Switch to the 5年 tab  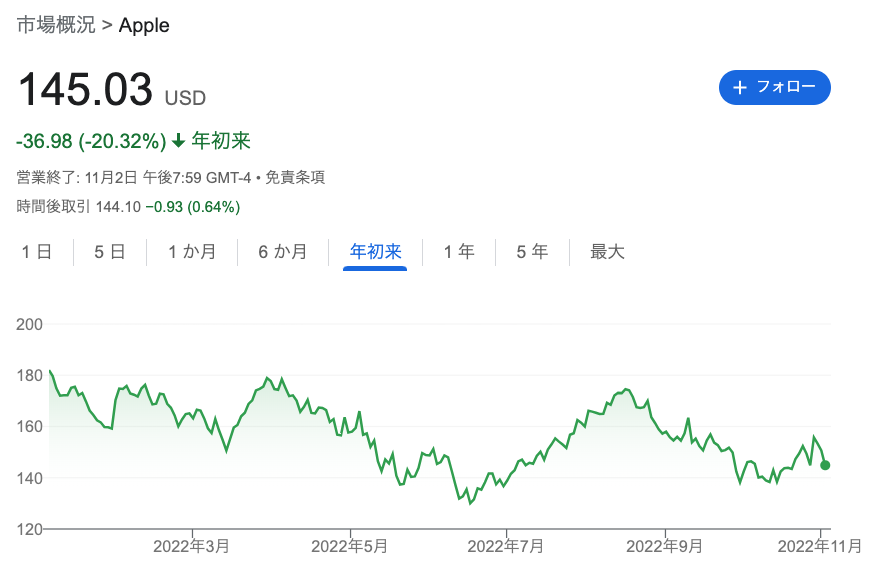click(x=532, y=252)
